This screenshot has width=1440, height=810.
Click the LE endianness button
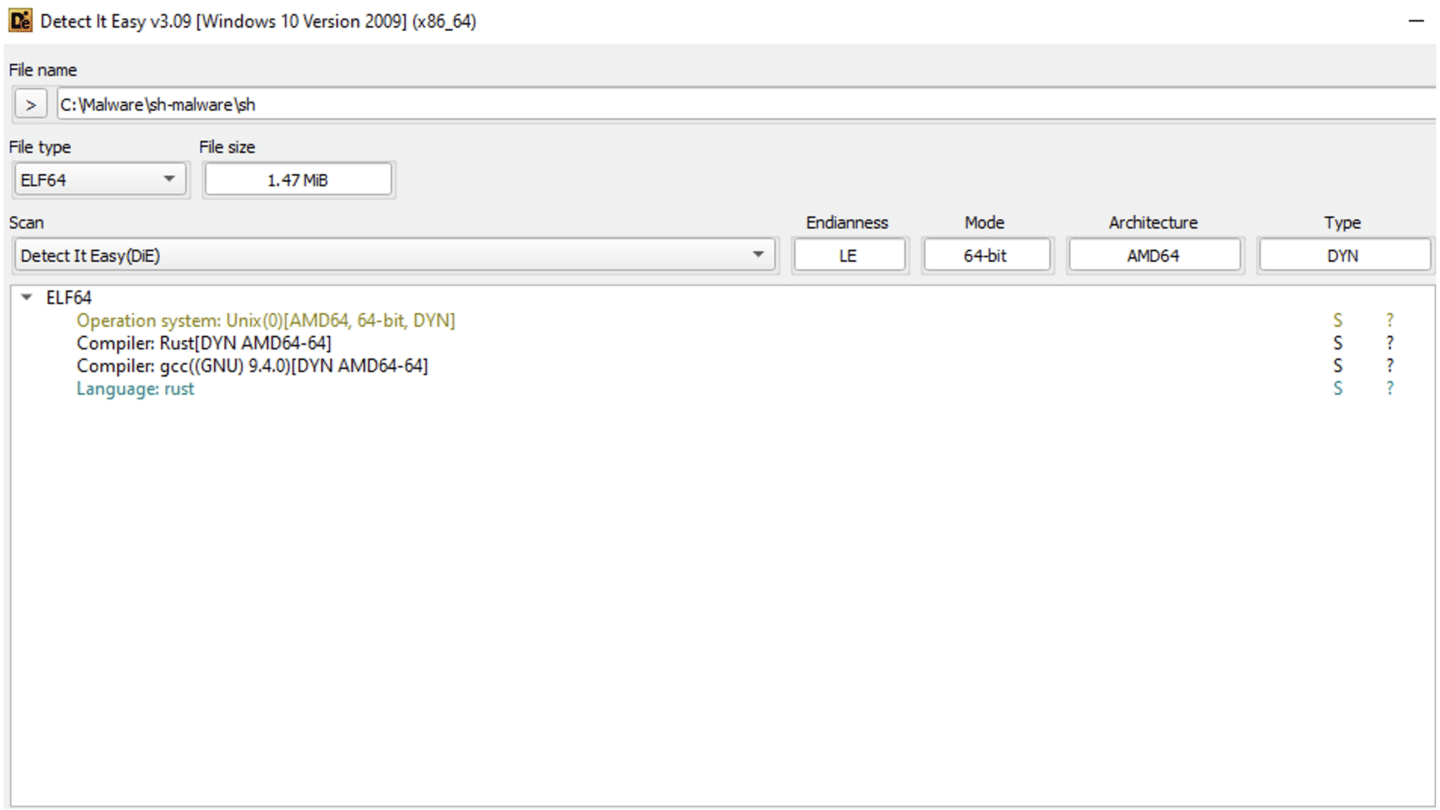tap(849, 255)
